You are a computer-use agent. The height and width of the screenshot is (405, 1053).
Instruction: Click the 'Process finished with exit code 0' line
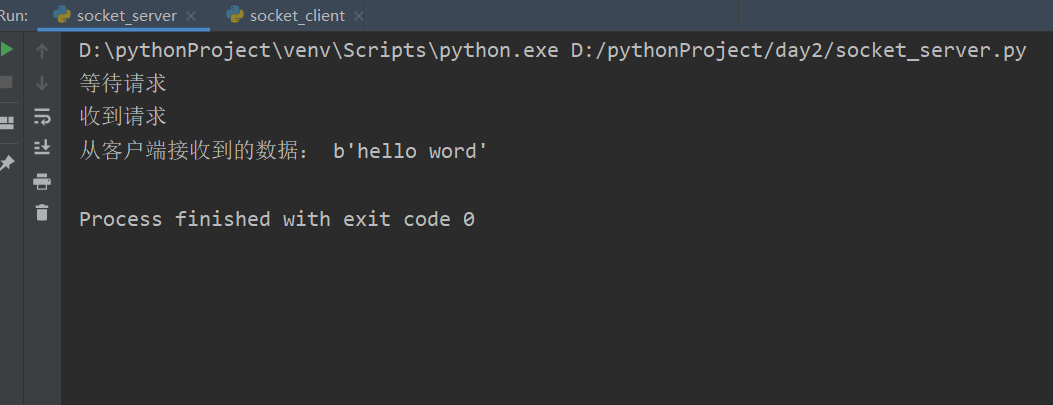point(277,219)
